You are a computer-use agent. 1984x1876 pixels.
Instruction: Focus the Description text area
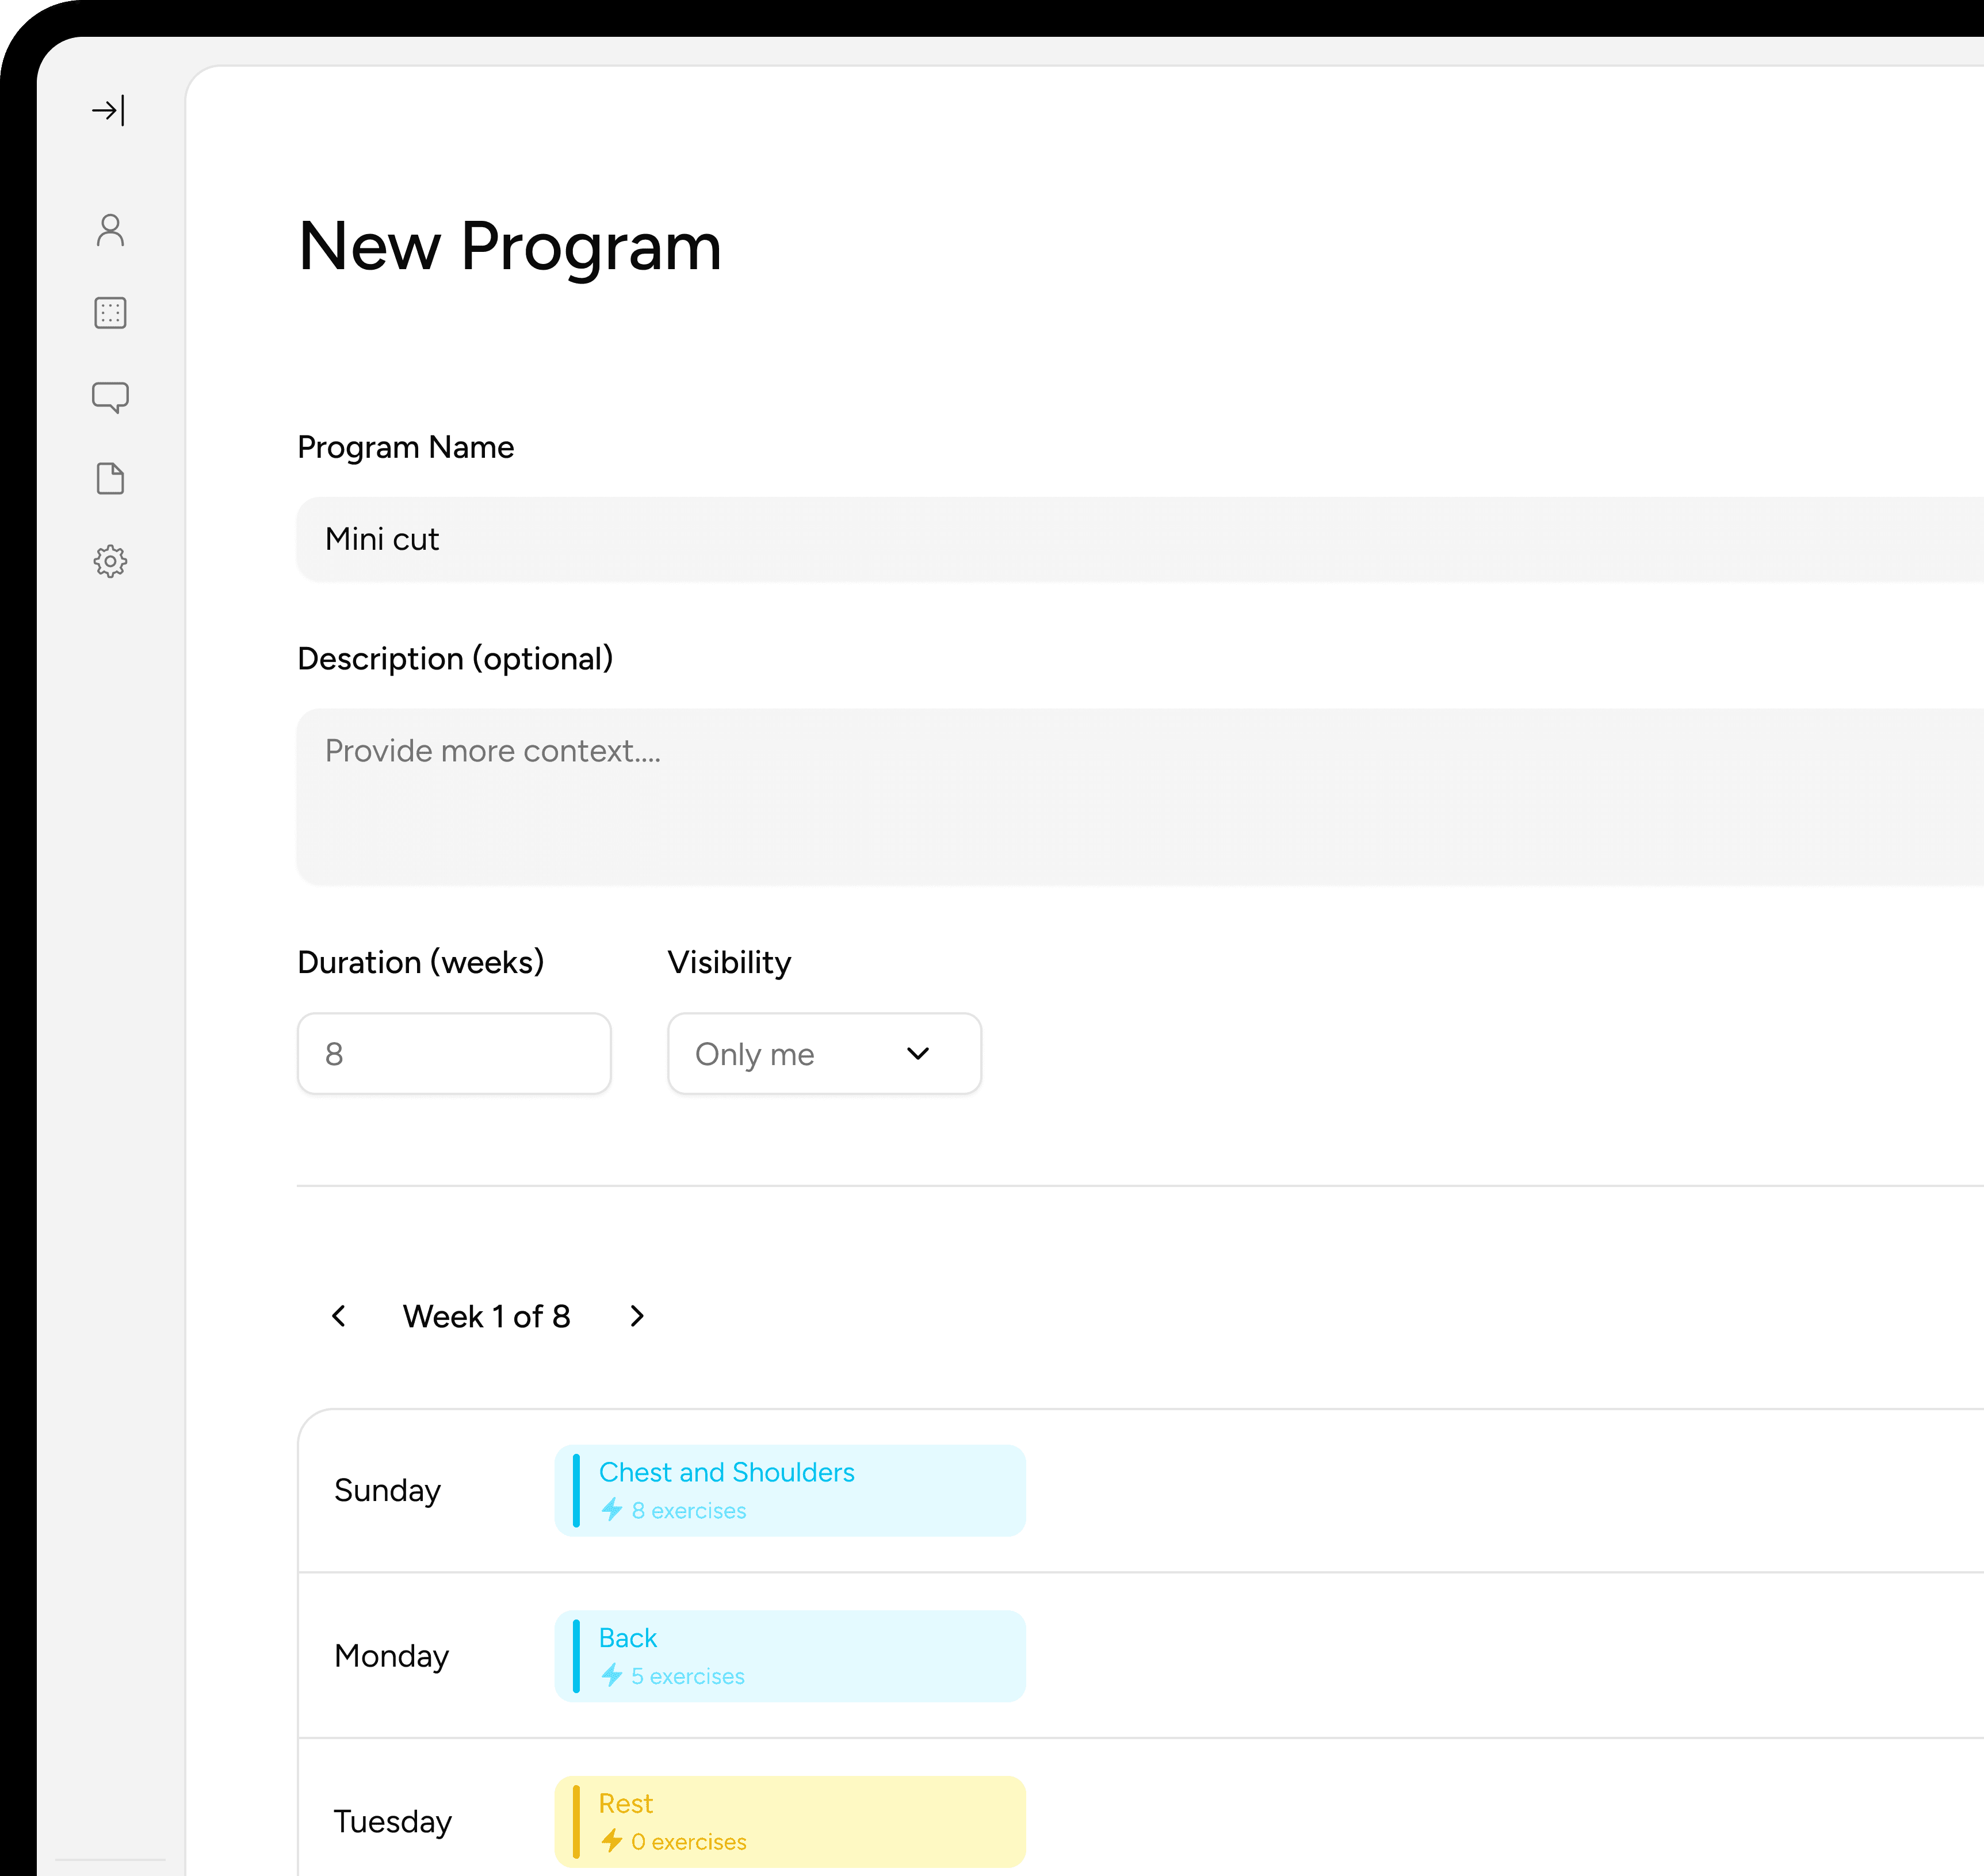click(1100, 797)
